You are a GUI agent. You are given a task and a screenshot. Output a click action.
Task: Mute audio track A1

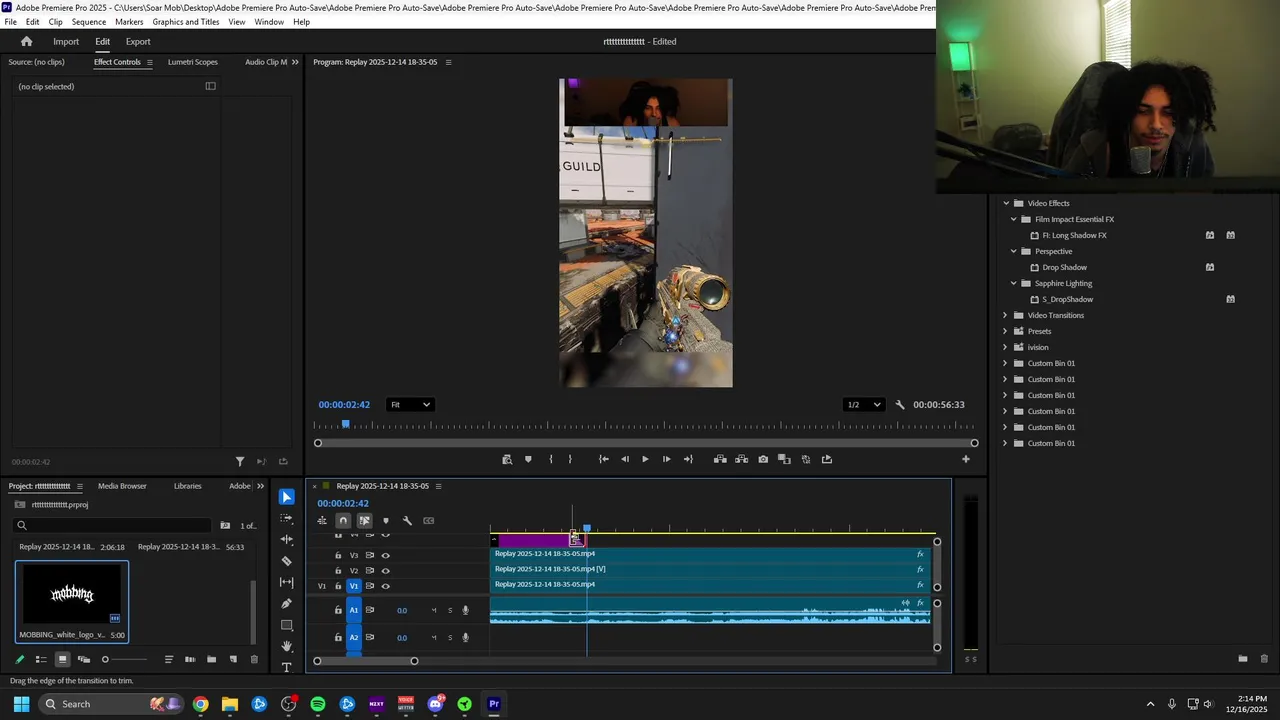coord(434,610)
